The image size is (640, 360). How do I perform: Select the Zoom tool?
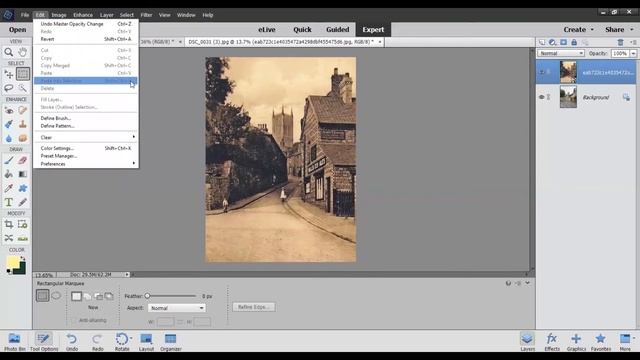pyautogui.click(x=9, y=52)
